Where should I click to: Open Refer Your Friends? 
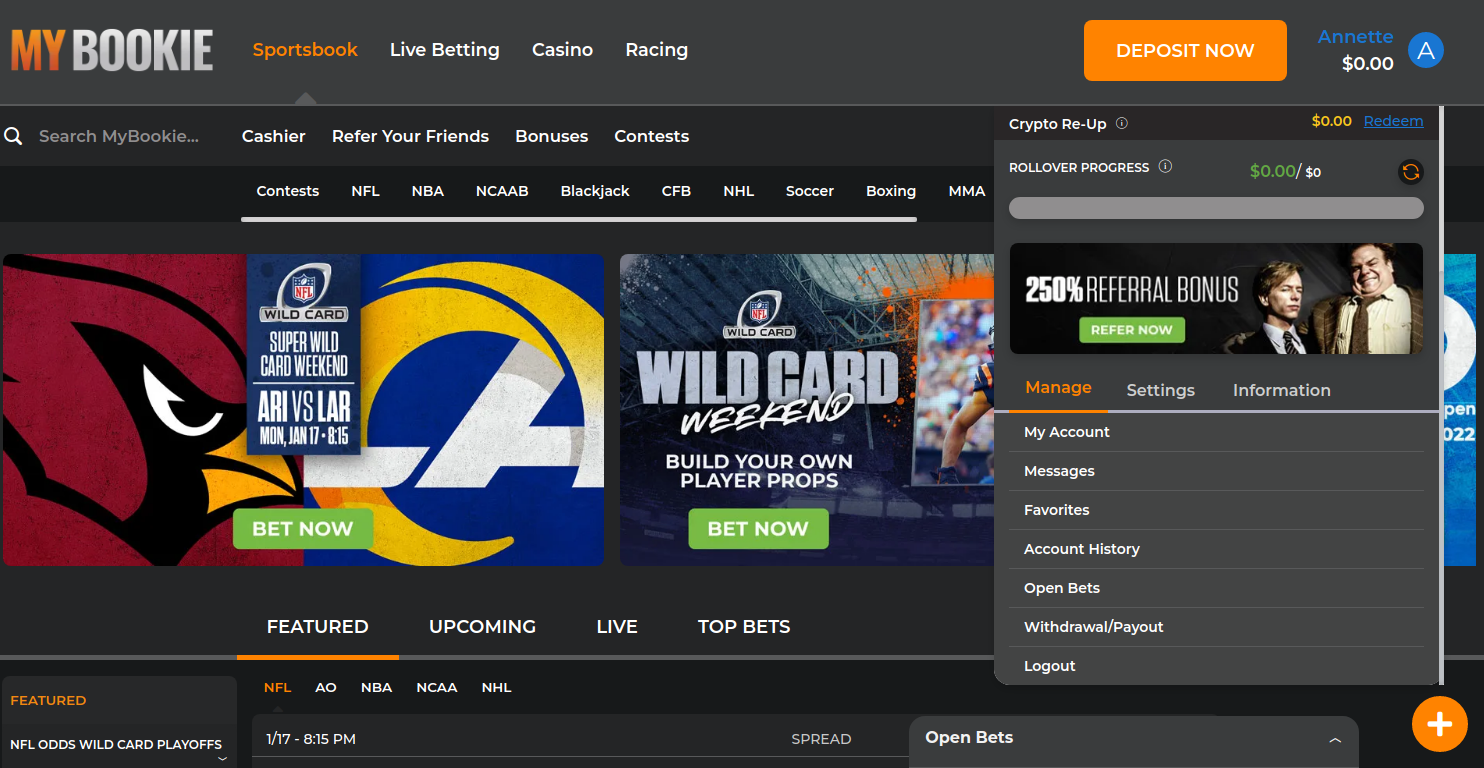(410, 136)
